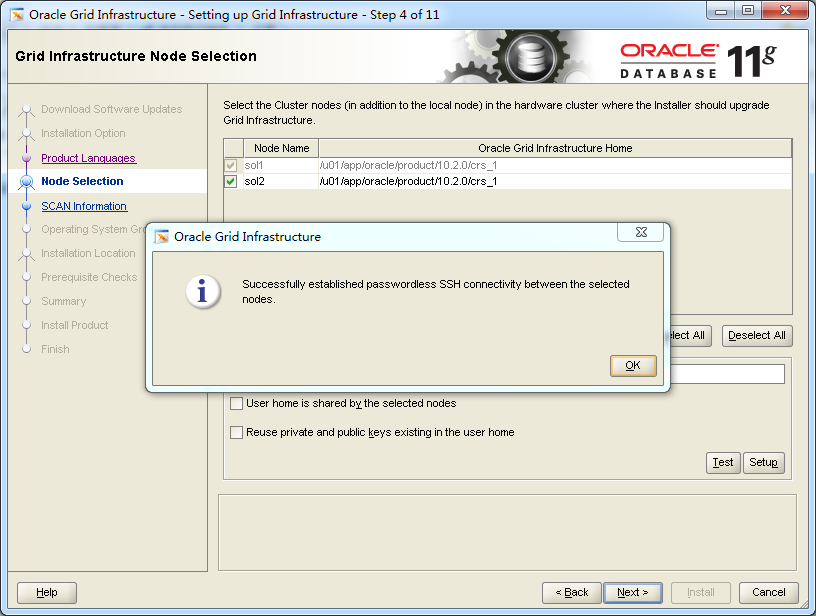Screen dimensions: 816x616
Task: Enable 'User home is shared by the selected nodes'
Action: click(x=236, y=403)
